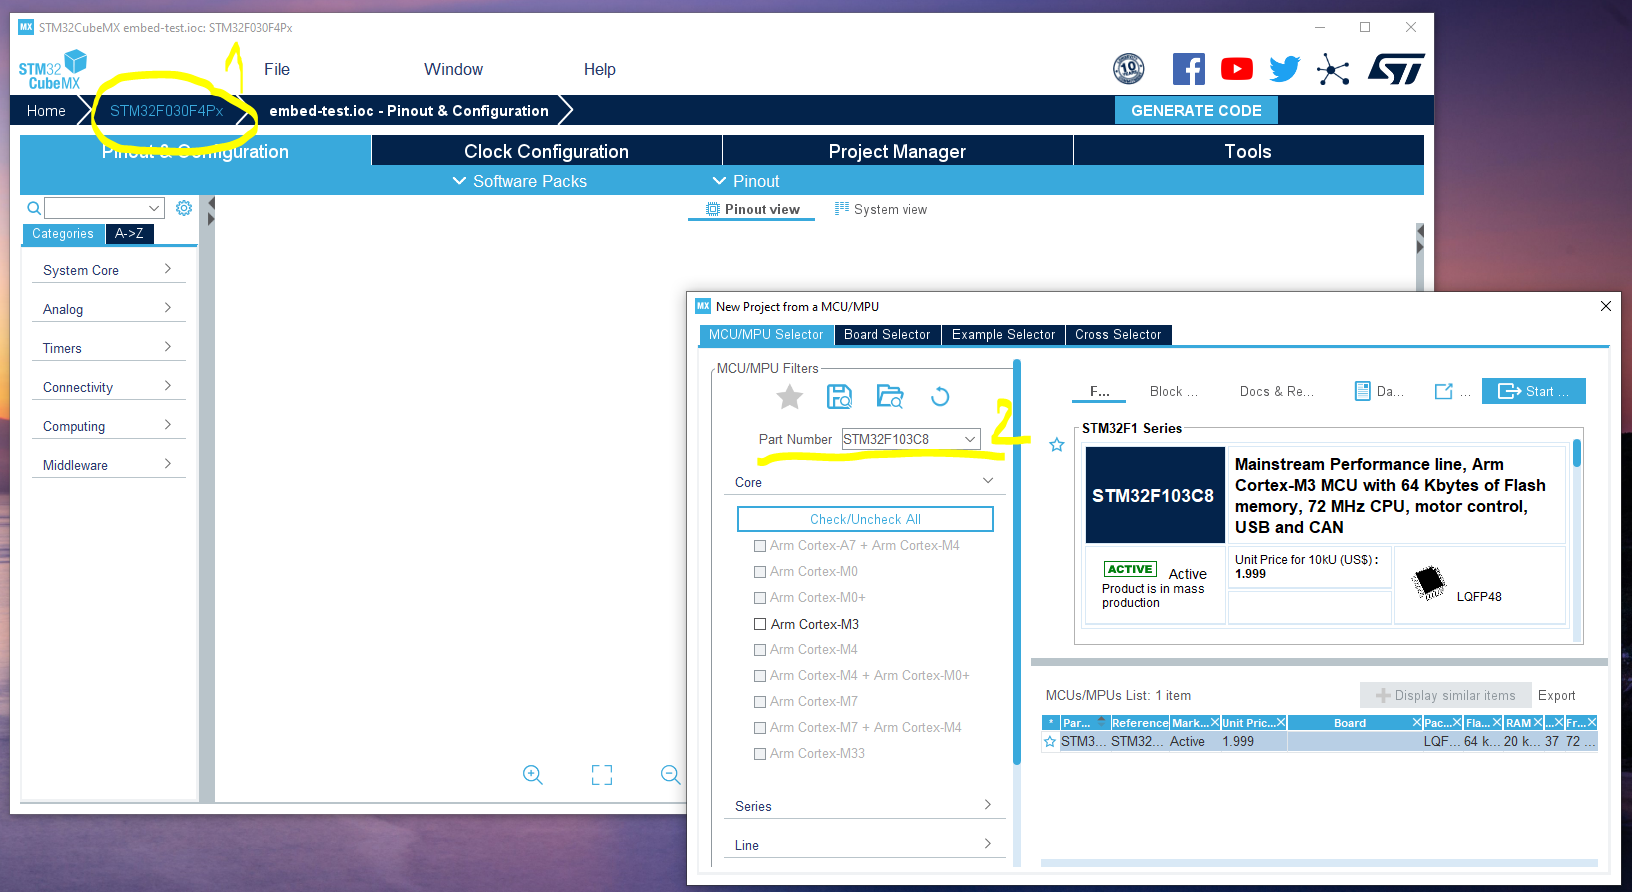Open the Facebook icon in the toolbar
Screen dimensions: 1632x892
1188,69
